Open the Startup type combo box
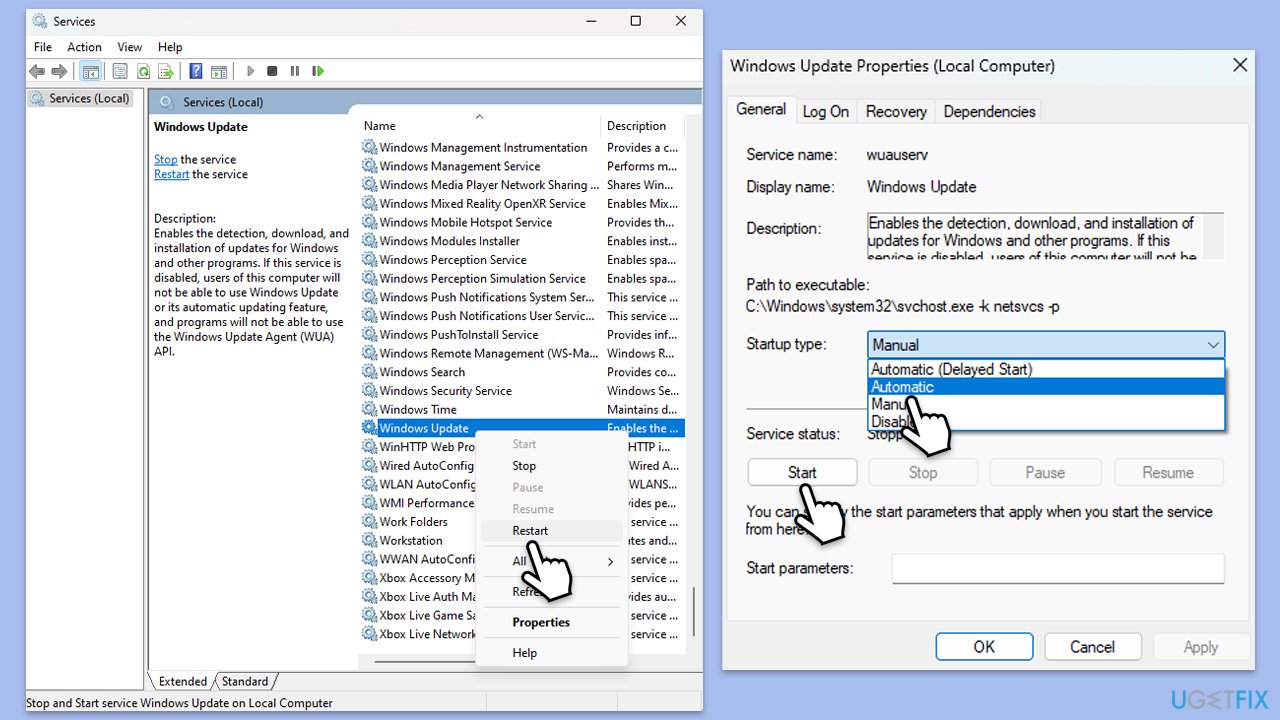This screenshot has height=720, width=1280. pyautogui.click(x=1046, y=345)
